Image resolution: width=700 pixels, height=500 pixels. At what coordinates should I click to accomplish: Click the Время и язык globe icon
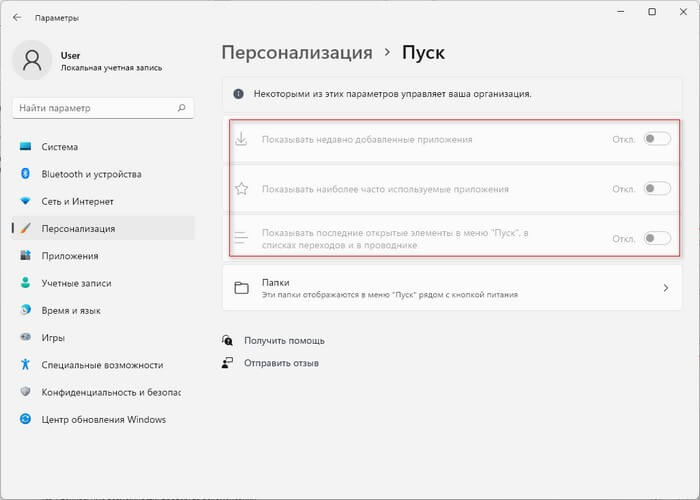coord(25,310)
